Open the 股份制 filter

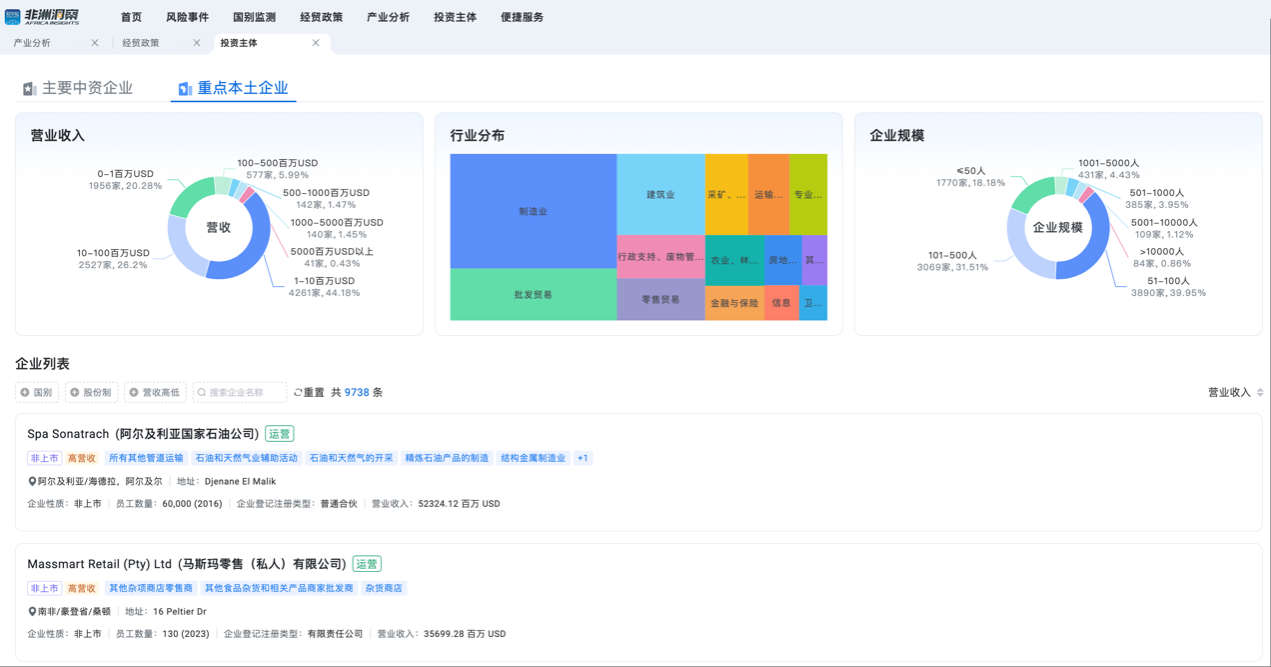point(91,393)
